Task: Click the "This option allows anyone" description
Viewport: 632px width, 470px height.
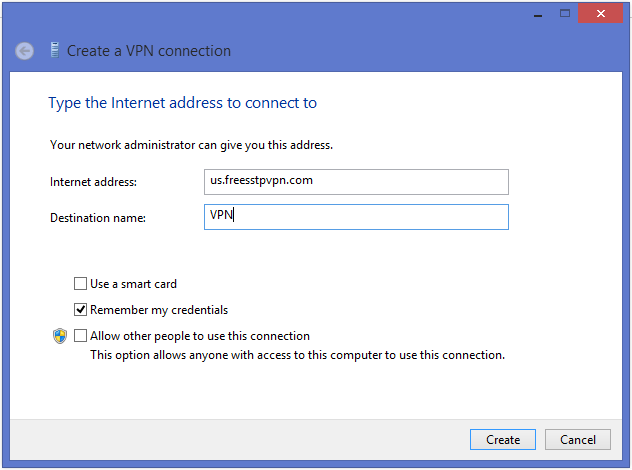Action: tap(297, 355)
